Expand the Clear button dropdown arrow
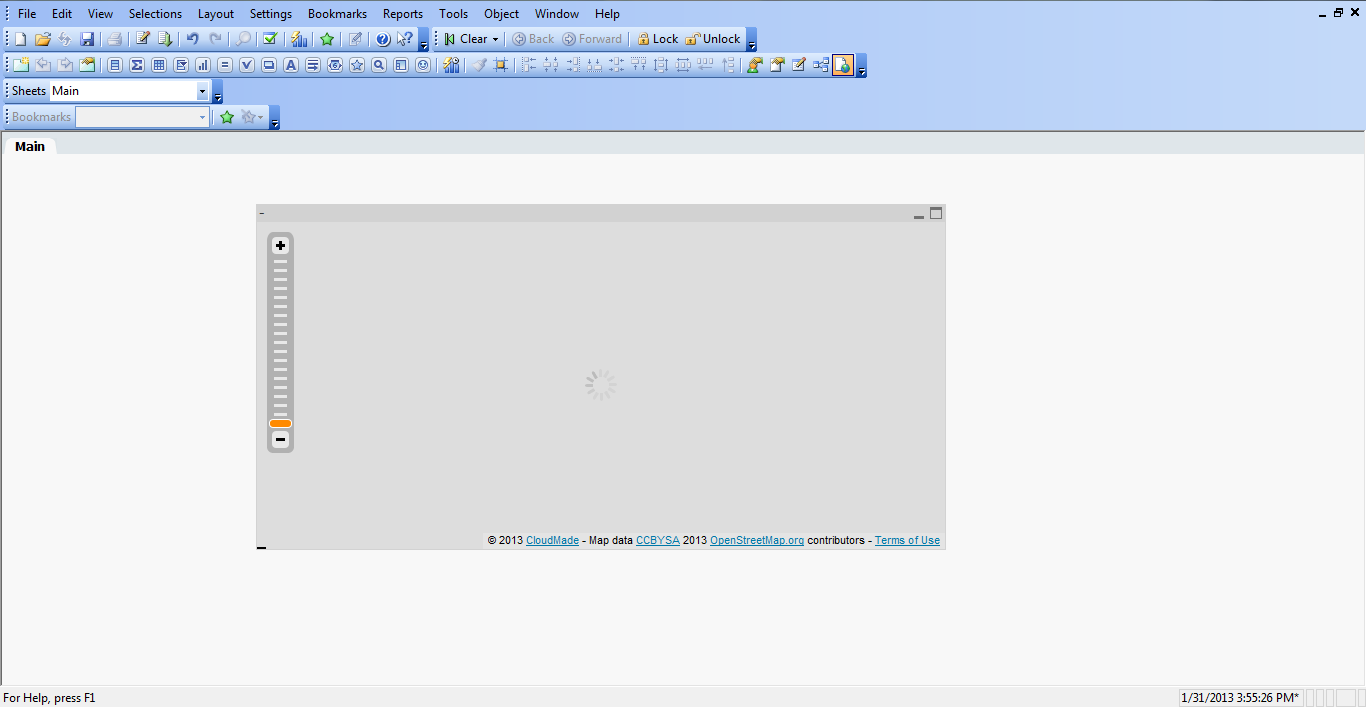Screen dimensions: 1366x707 [495, 39]
